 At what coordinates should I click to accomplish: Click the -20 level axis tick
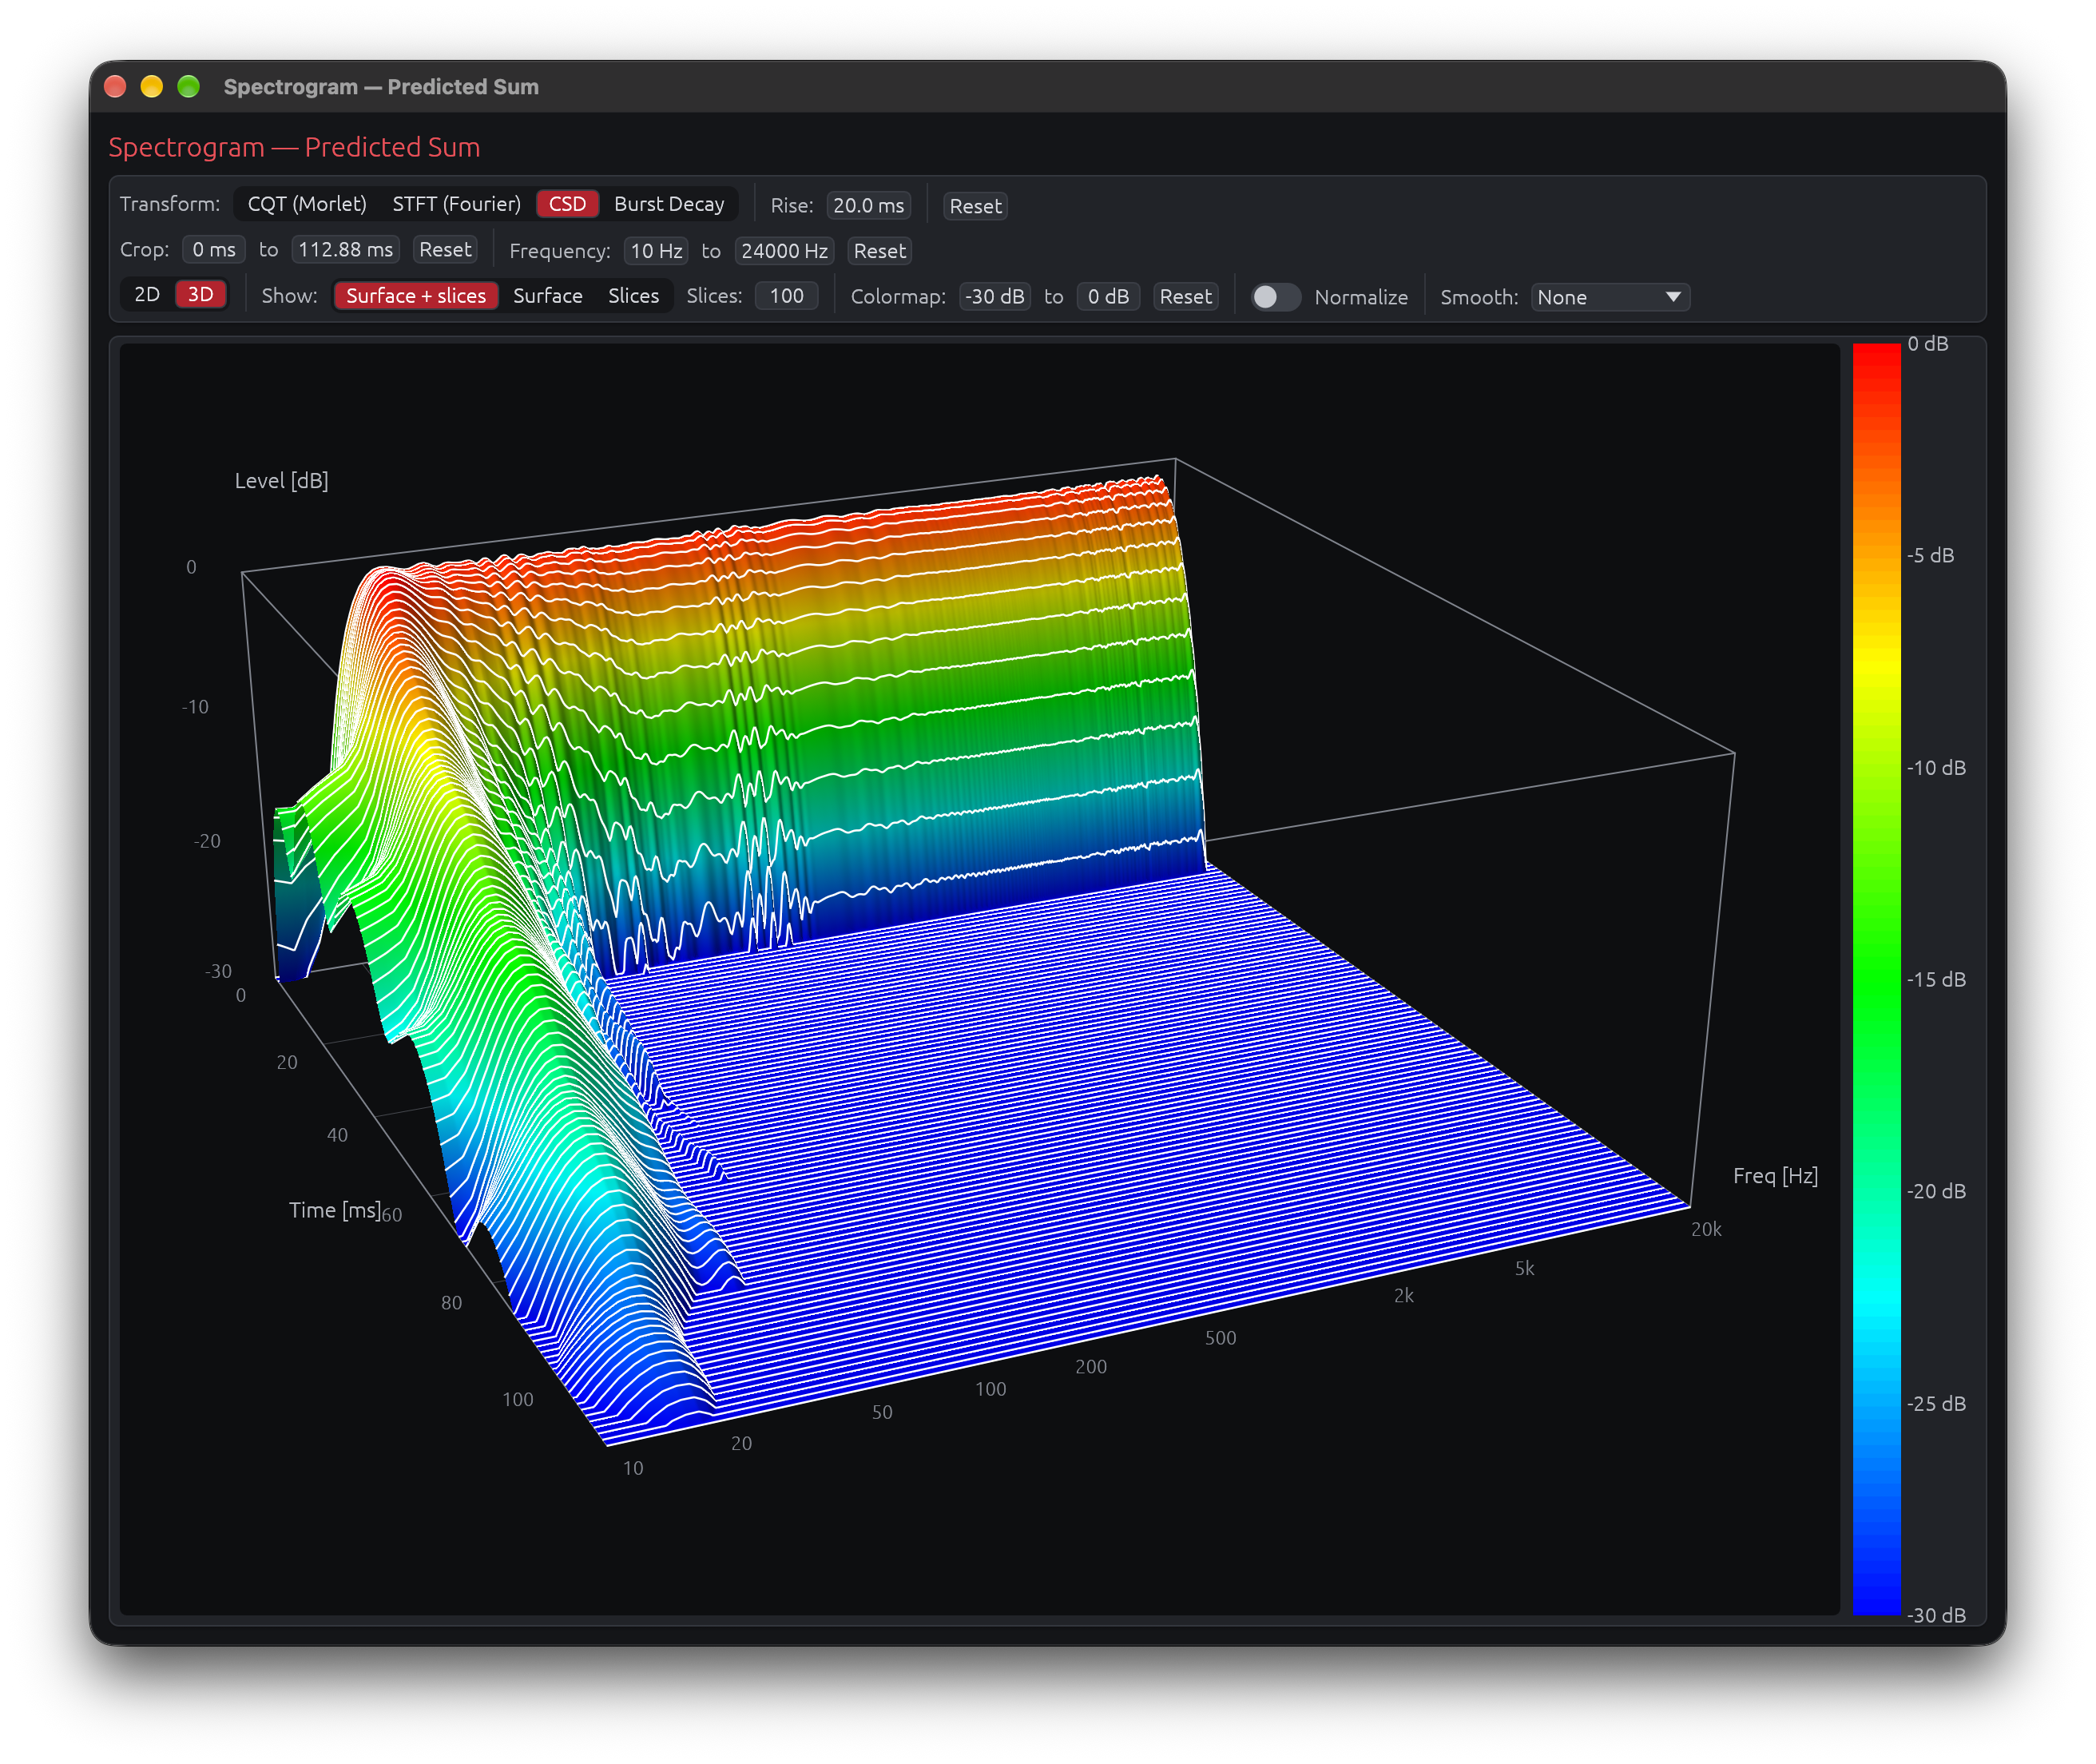tap(207, 842)
